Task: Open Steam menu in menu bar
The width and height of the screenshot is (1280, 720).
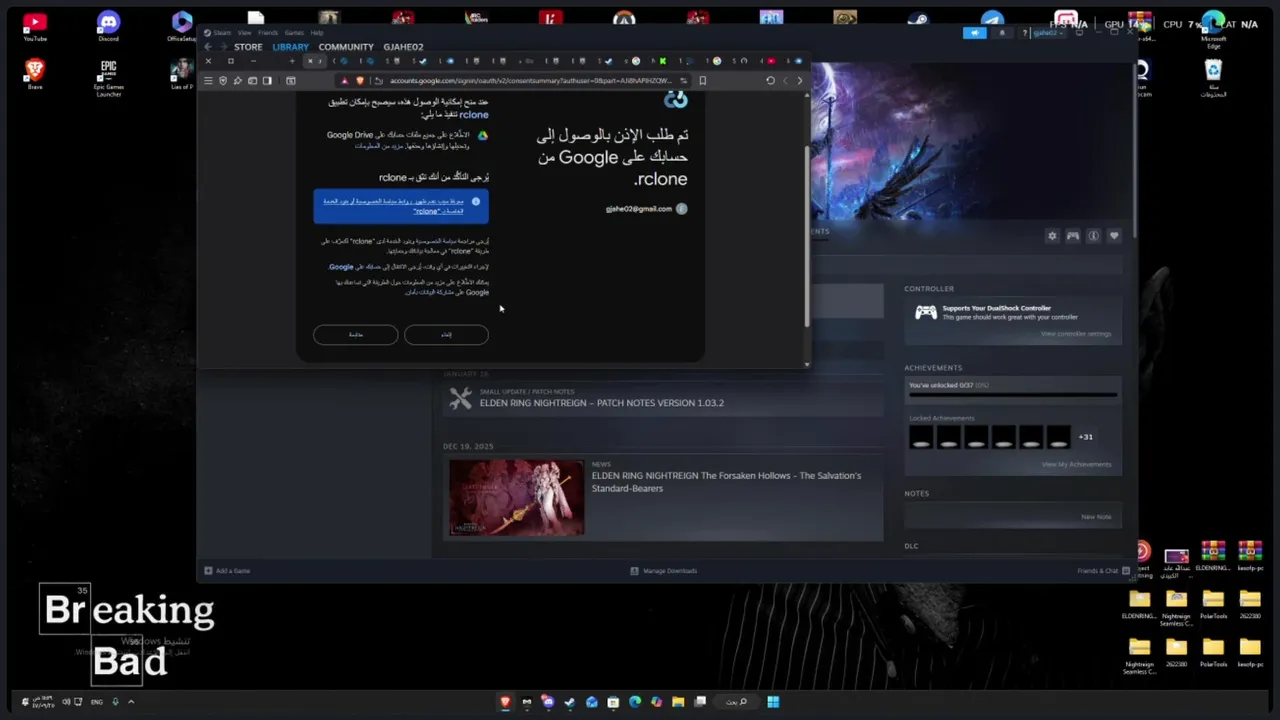Action: point(222,33)
